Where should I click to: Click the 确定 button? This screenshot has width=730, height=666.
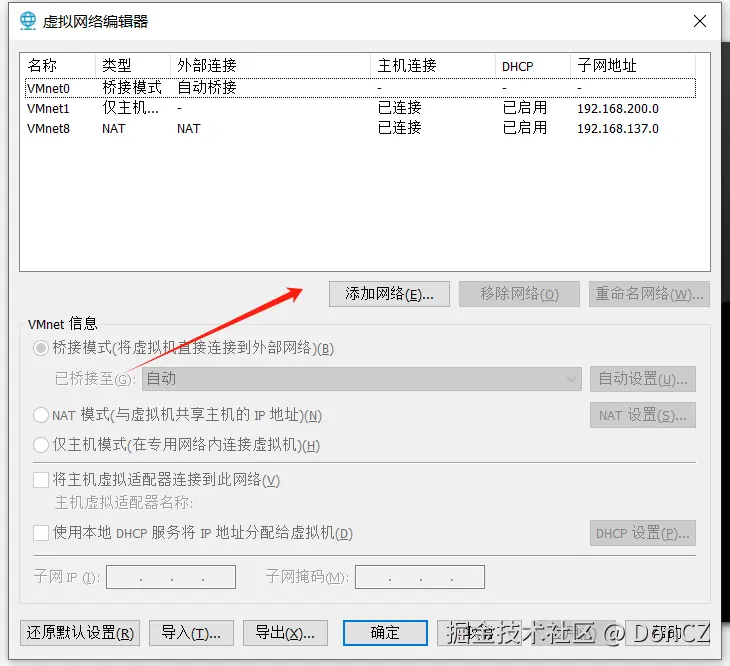[x=385, y=633]
